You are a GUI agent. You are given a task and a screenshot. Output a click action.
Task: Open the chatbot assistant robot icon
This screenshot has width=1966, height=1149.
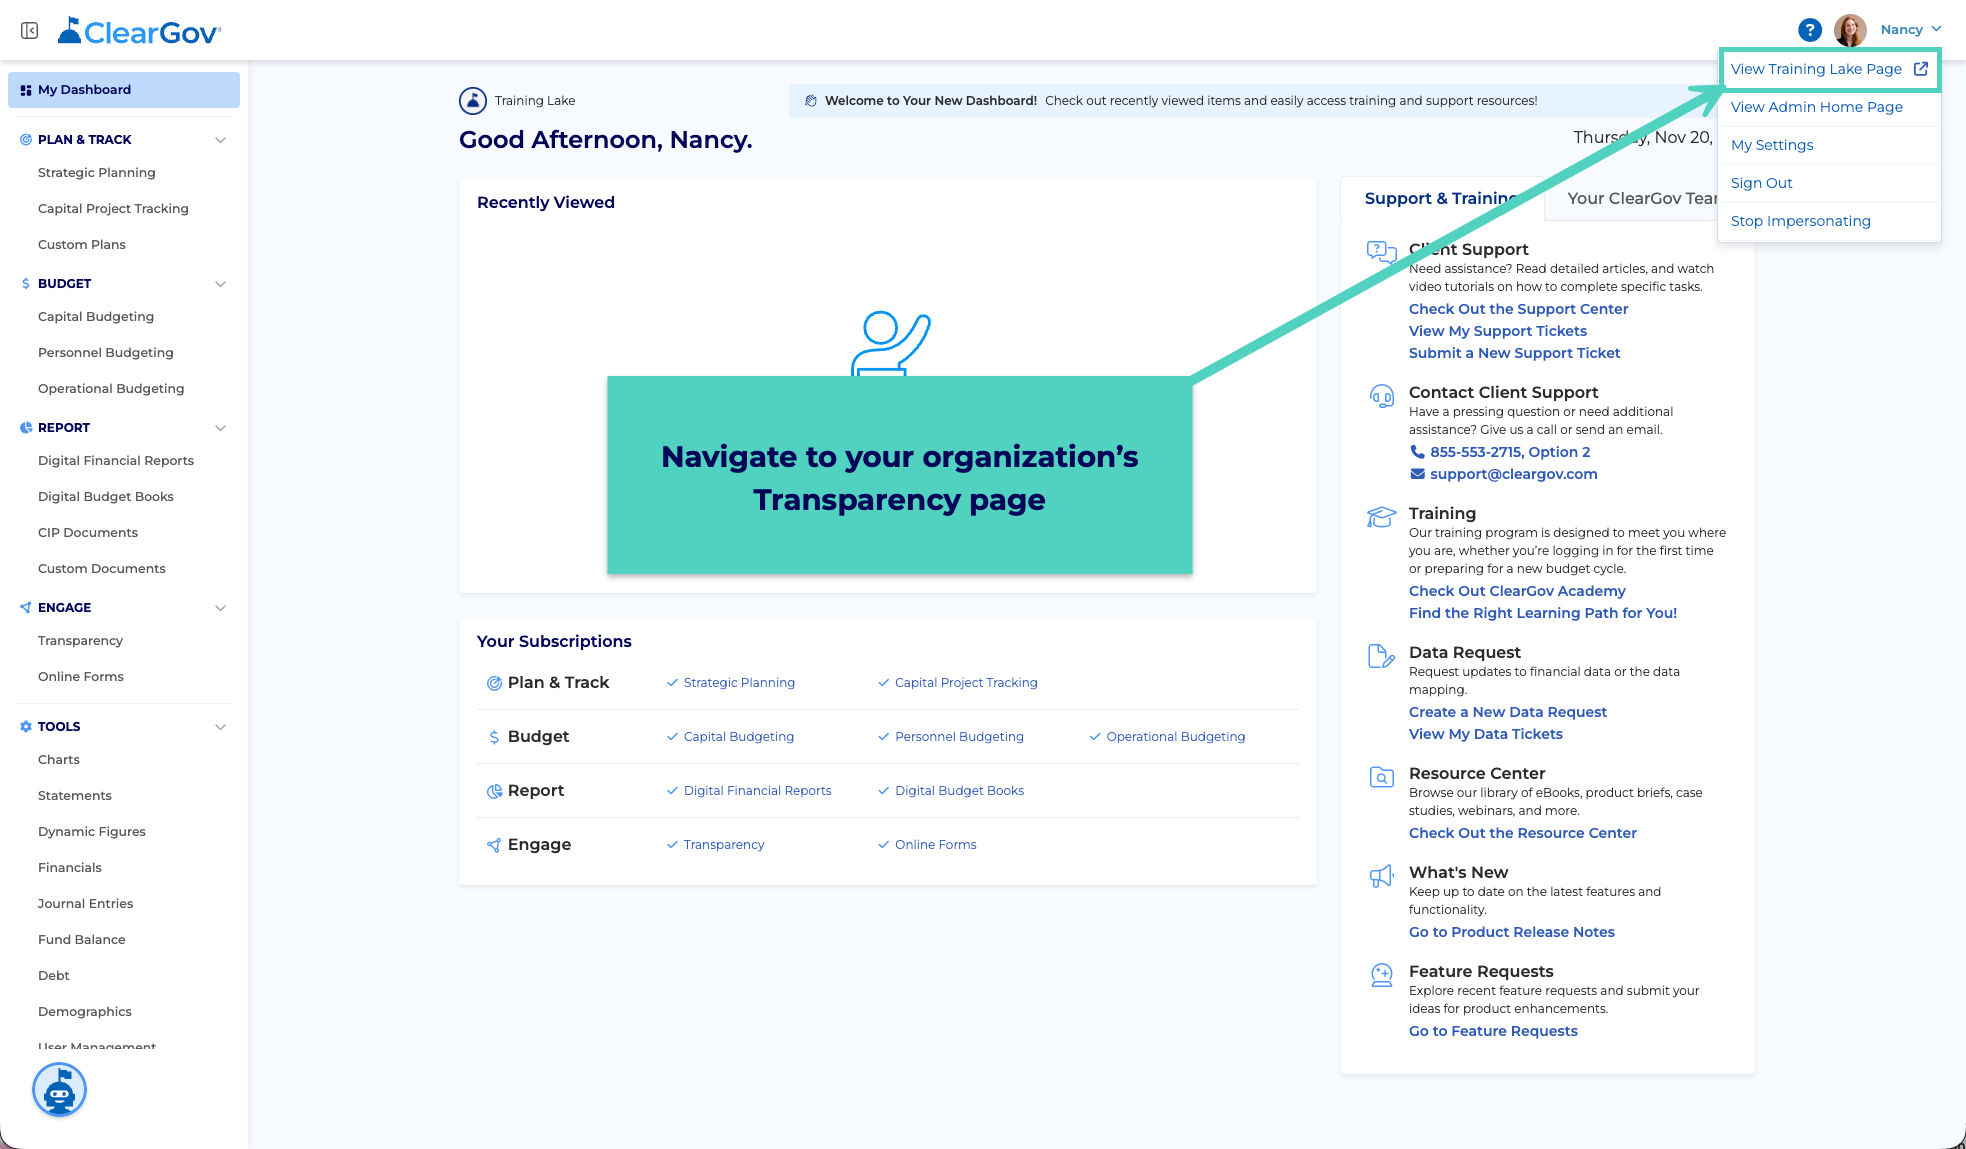click(59, 1090)
